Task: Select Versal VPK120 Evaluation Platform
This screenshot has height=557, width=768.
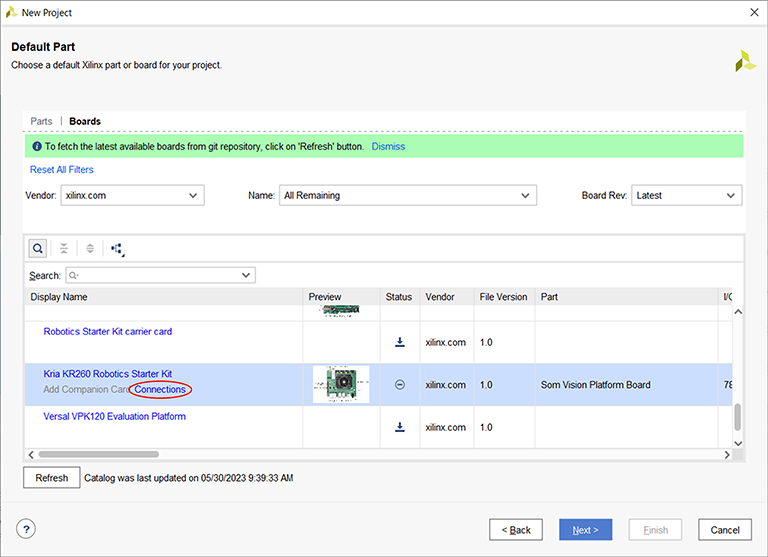Action: (115, 416)
